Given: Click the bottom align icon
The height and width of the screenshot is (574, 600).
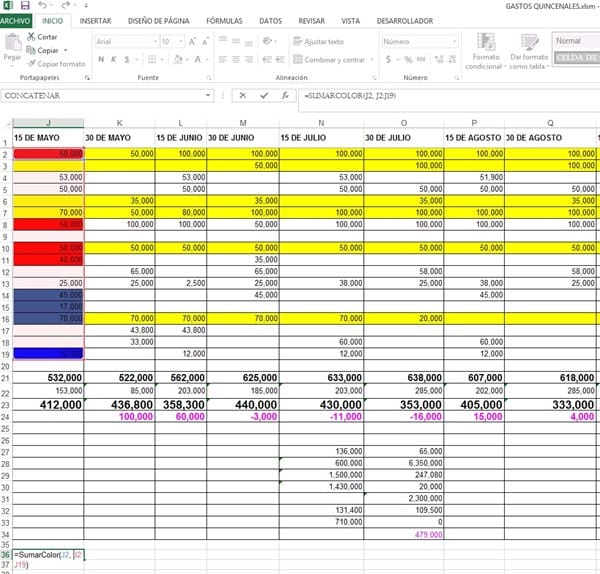Looking at the screenshot, I should (x=249, y=43).
